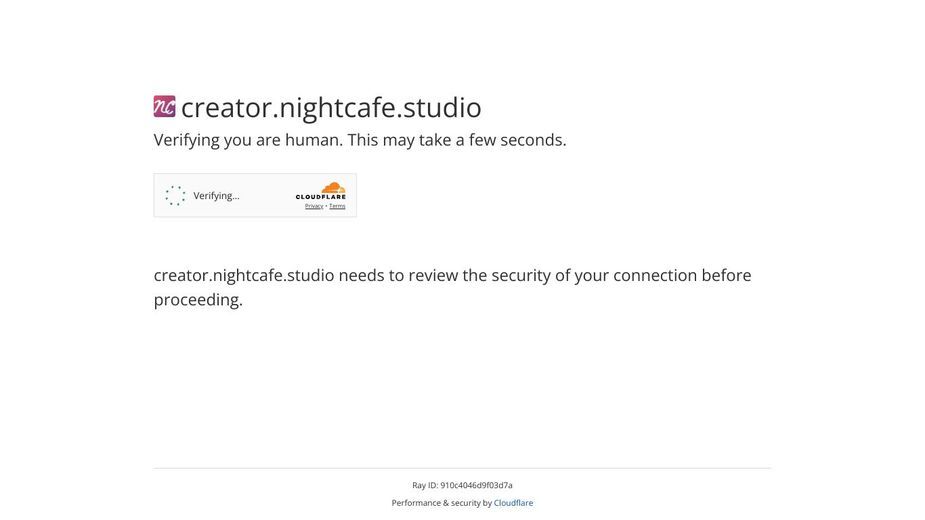Click the creator.nightcafe.studio heading

[x=331, y=107]
